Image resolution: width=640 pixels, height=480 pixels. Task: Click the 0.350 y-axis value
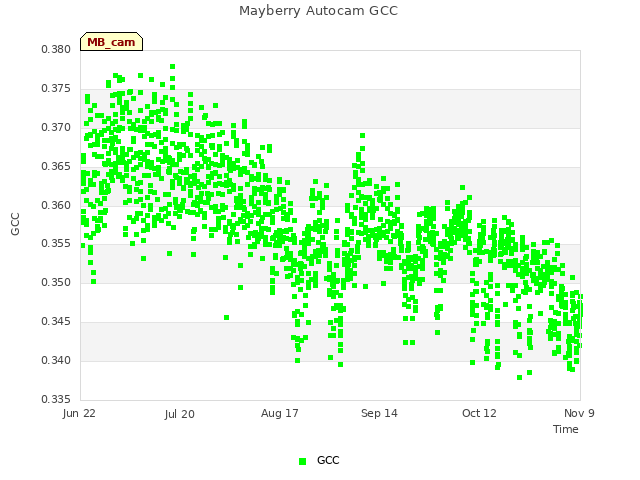click(56, 282)
